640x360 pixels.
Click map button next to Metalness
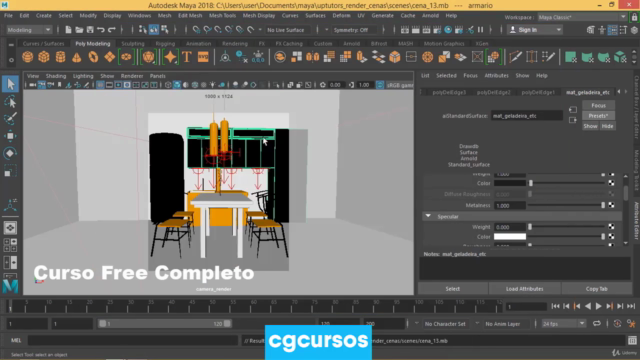pos(611,205)
